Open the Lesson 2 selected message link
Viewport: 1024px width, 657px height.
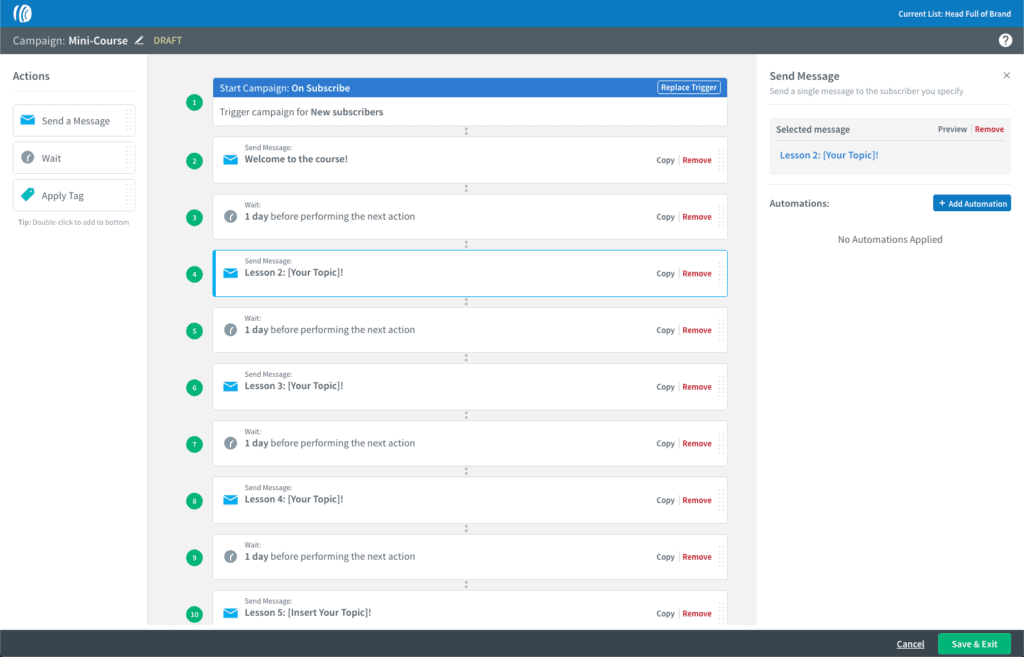[x=828, y=155]
